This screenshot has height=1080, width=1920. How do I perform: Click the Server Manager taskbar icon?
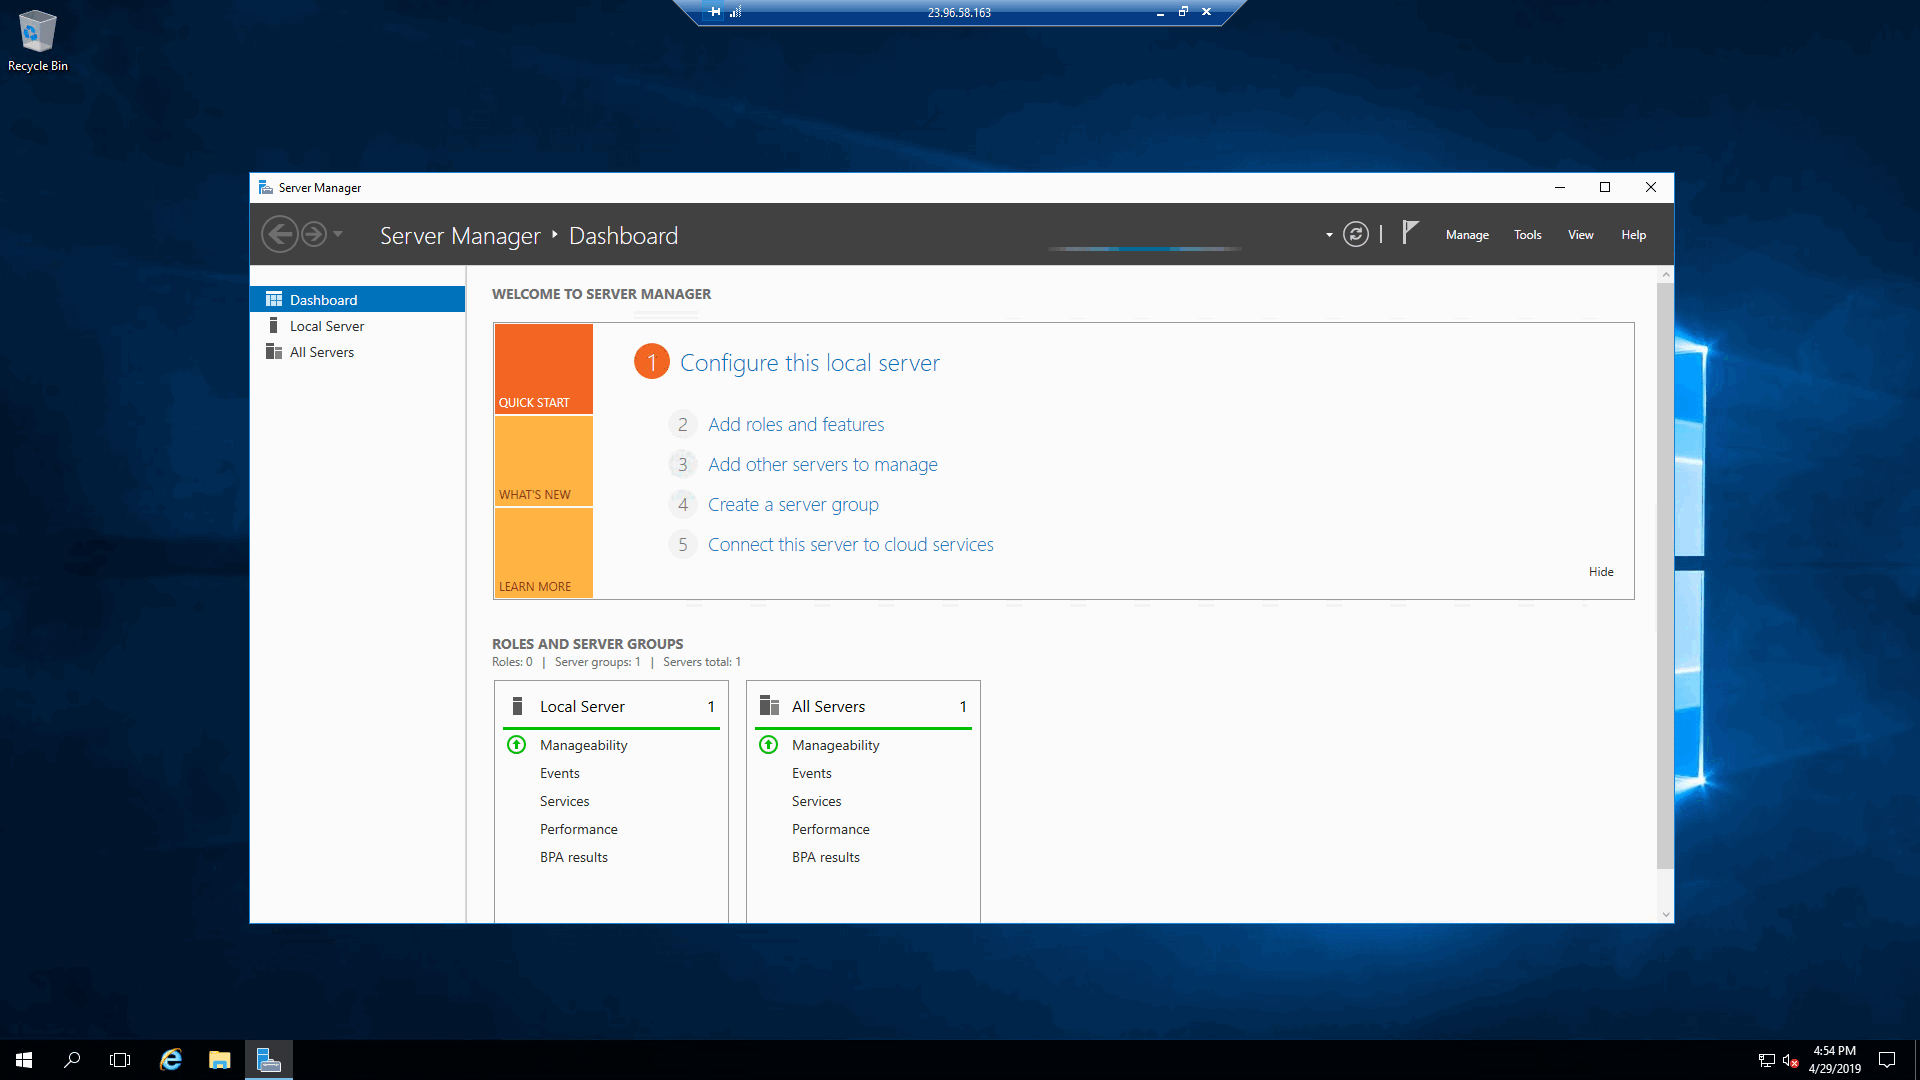click(269, 1060)
